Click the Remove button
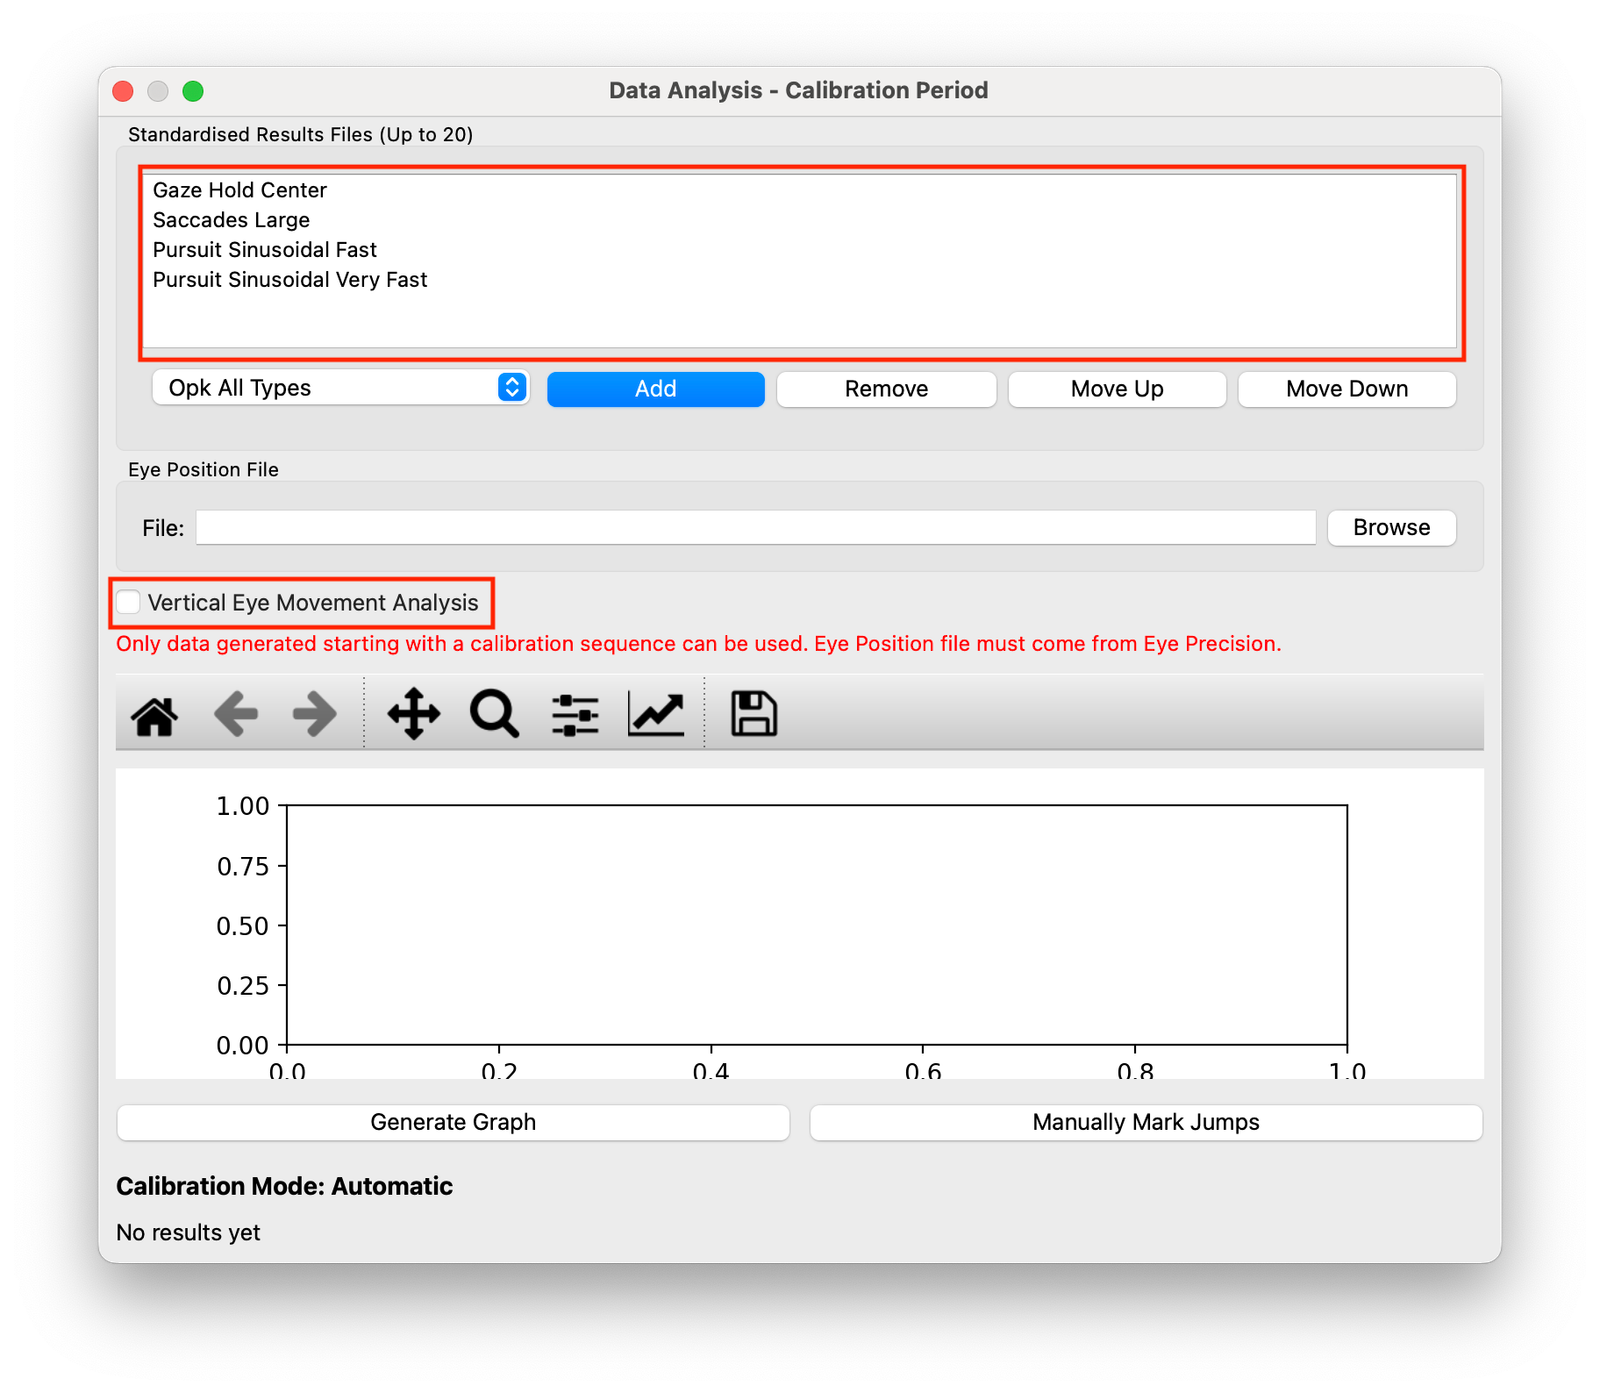The image size is (1600, 1393). point(886,389)
